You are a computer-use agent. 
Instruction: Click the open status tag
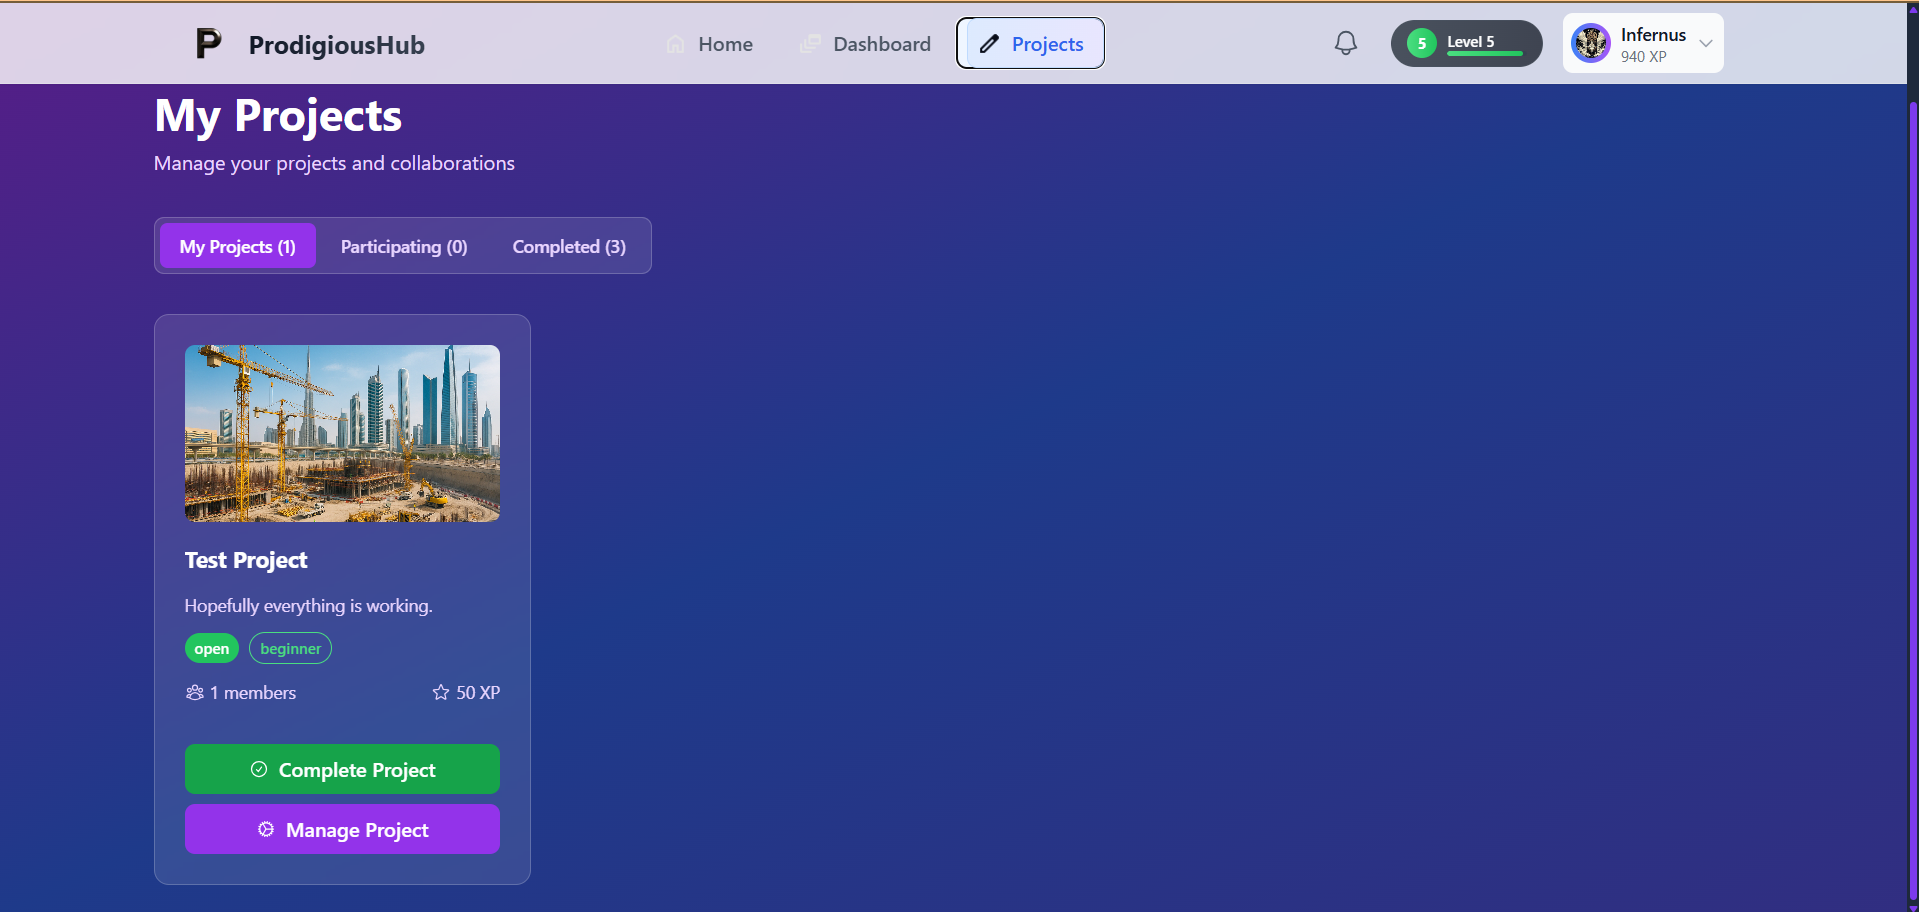pyautogui.click(x=212, y=648)
